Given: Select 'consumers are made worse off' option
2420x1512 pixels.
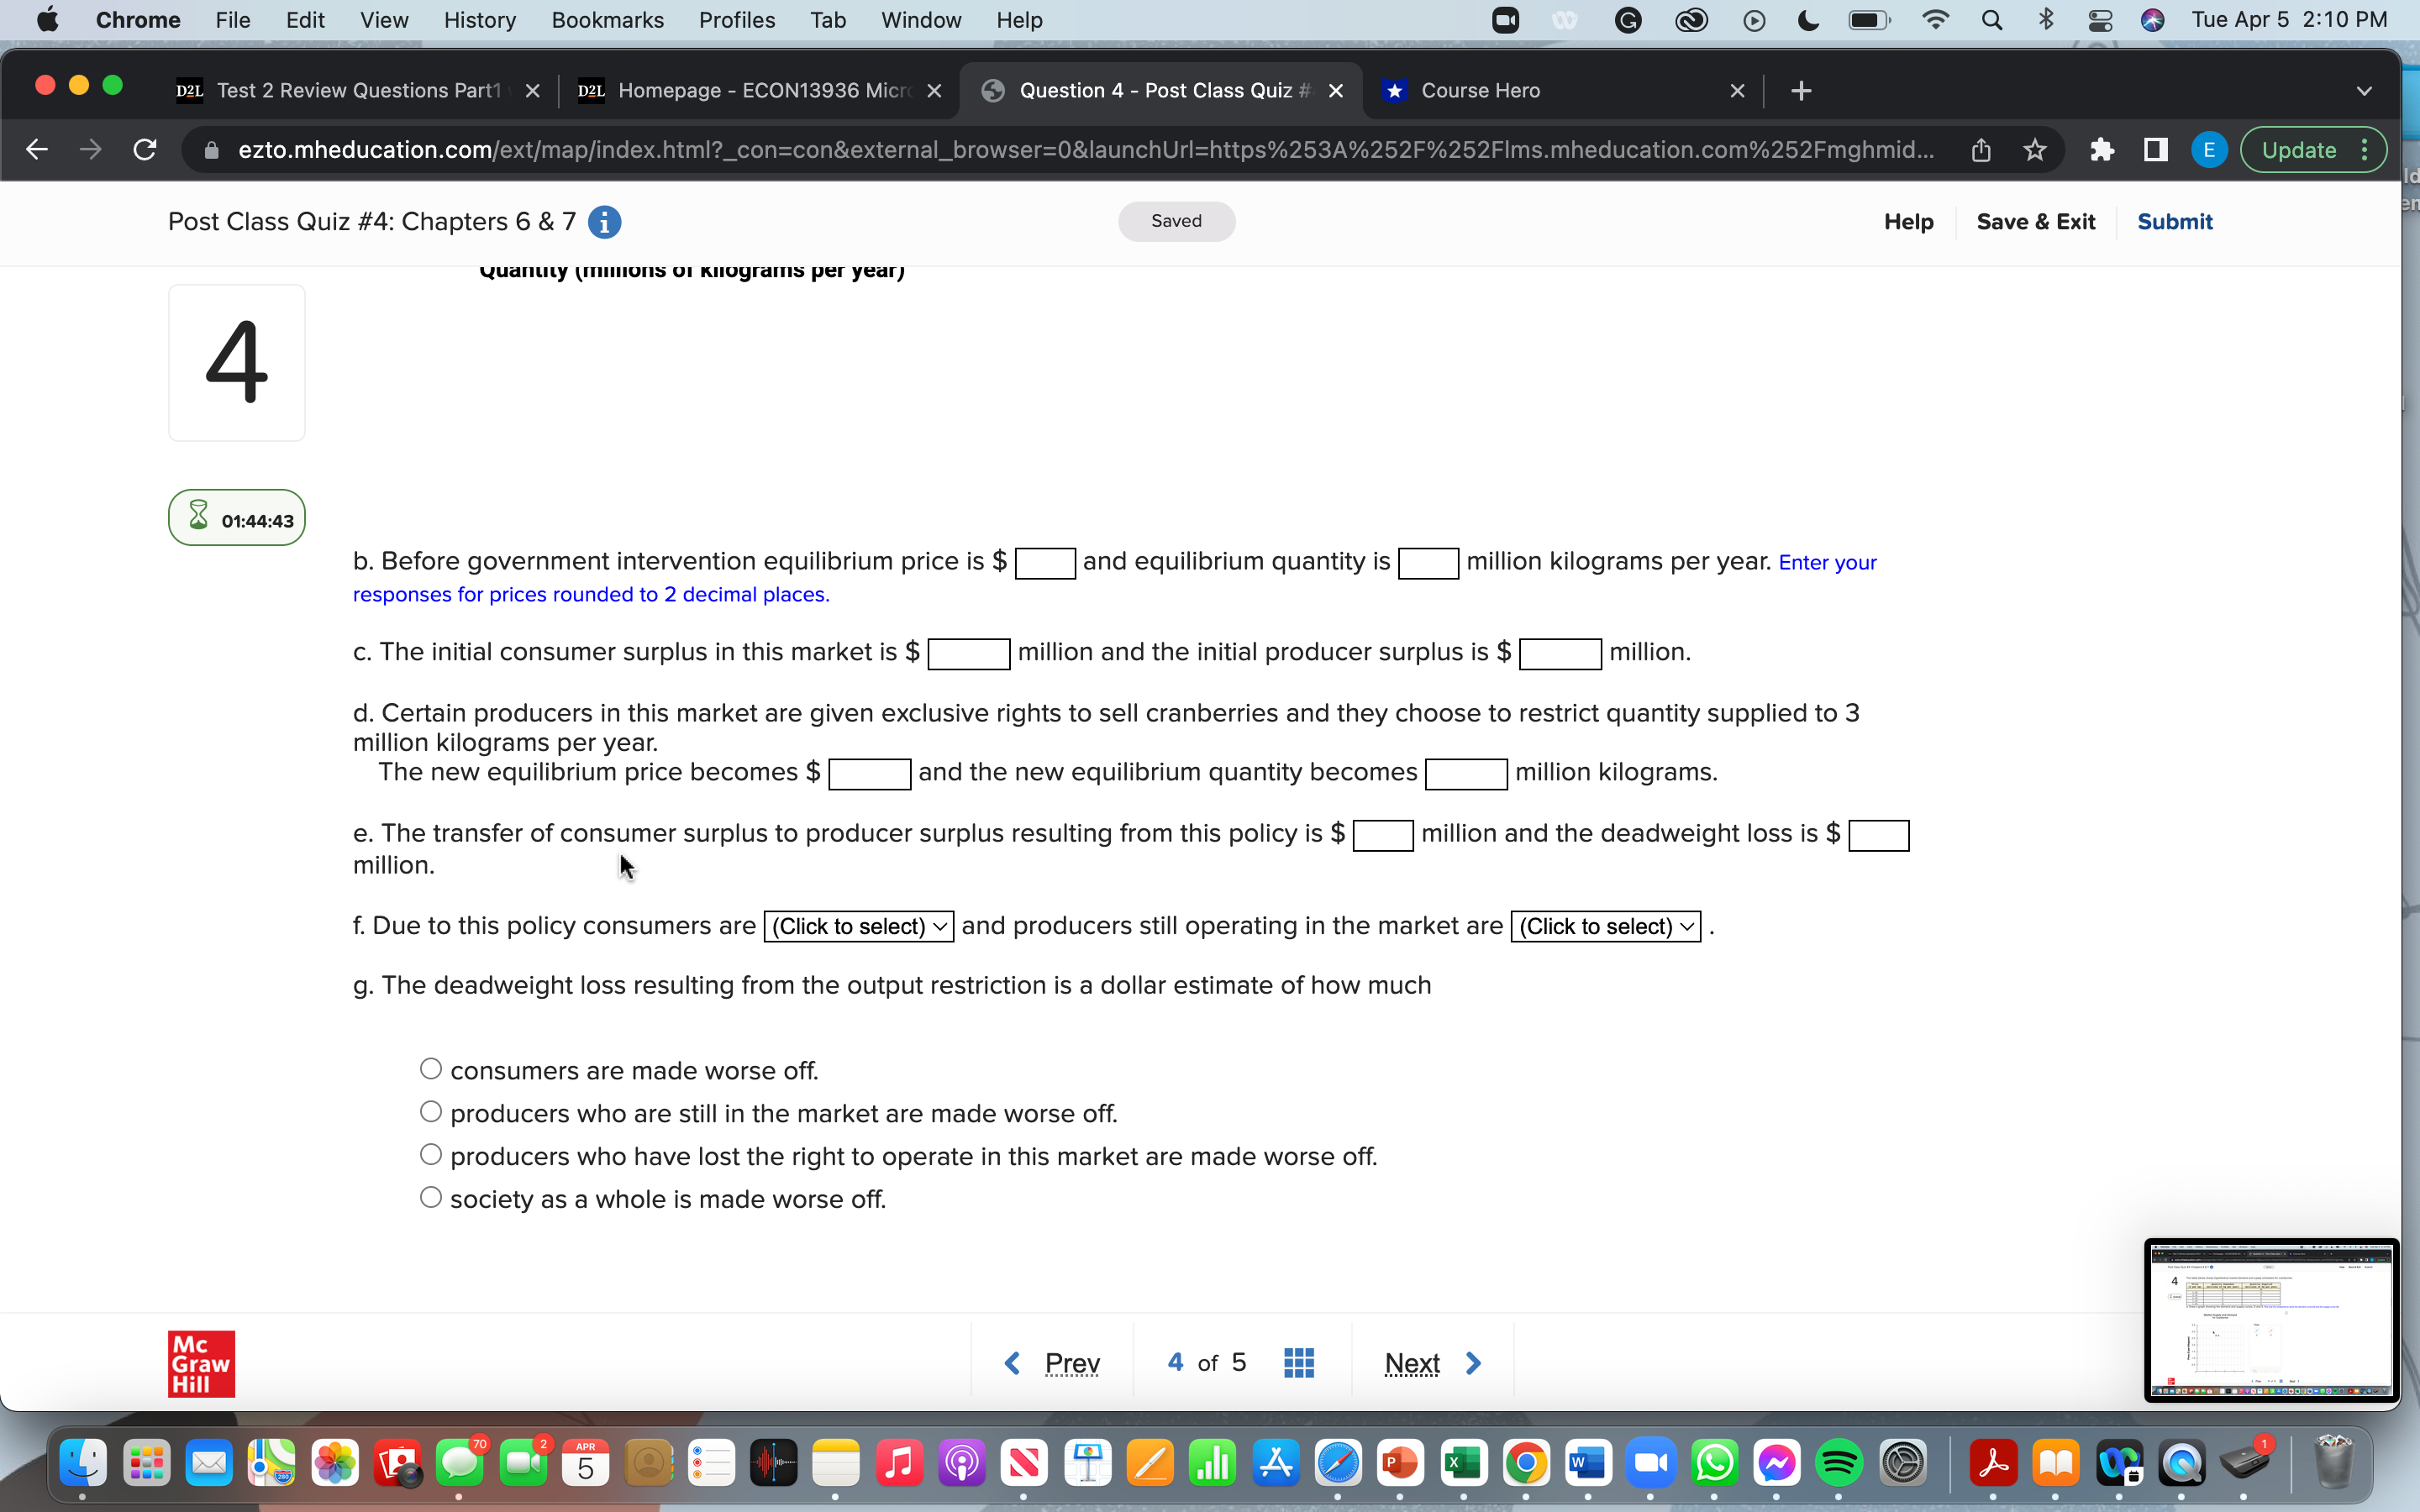Looking at the screenshot, I should (430, 1068).
